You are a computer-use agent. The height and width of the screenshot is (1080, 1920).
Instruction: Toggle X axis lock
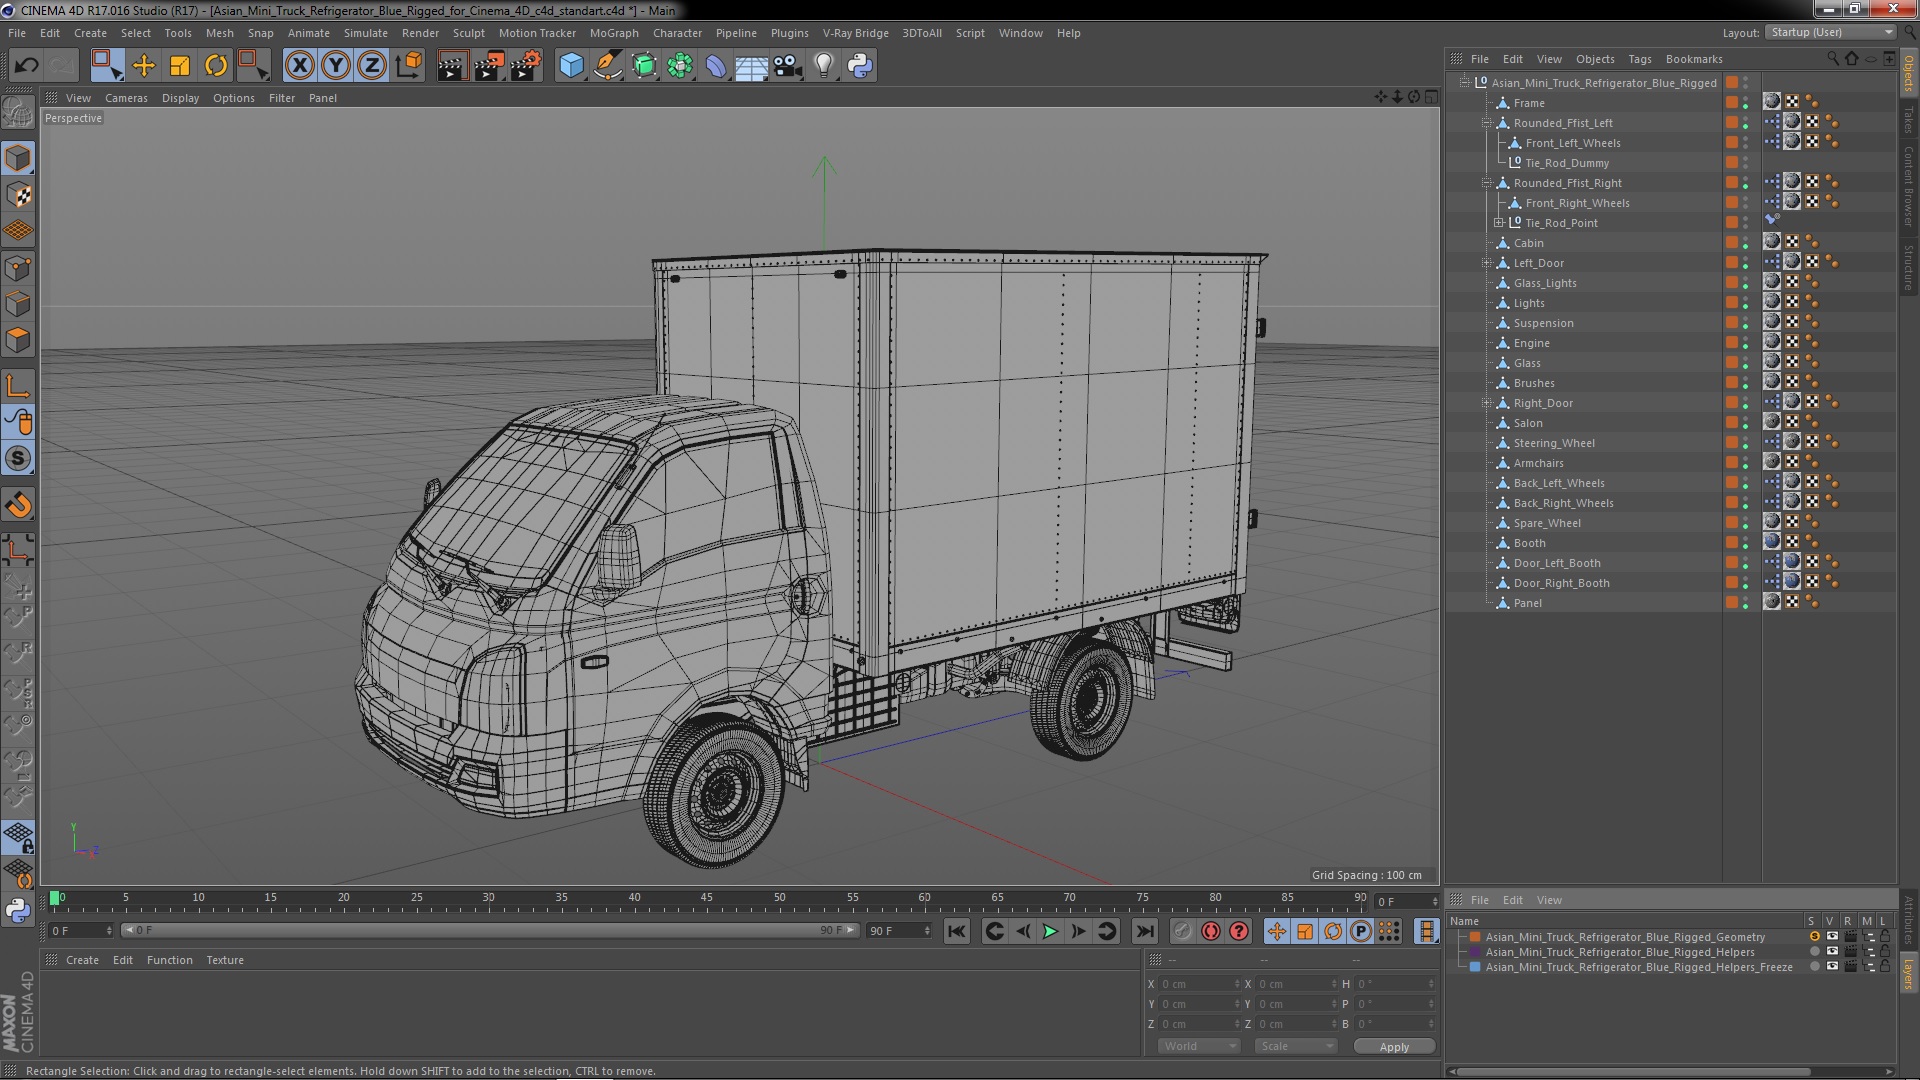299,66
